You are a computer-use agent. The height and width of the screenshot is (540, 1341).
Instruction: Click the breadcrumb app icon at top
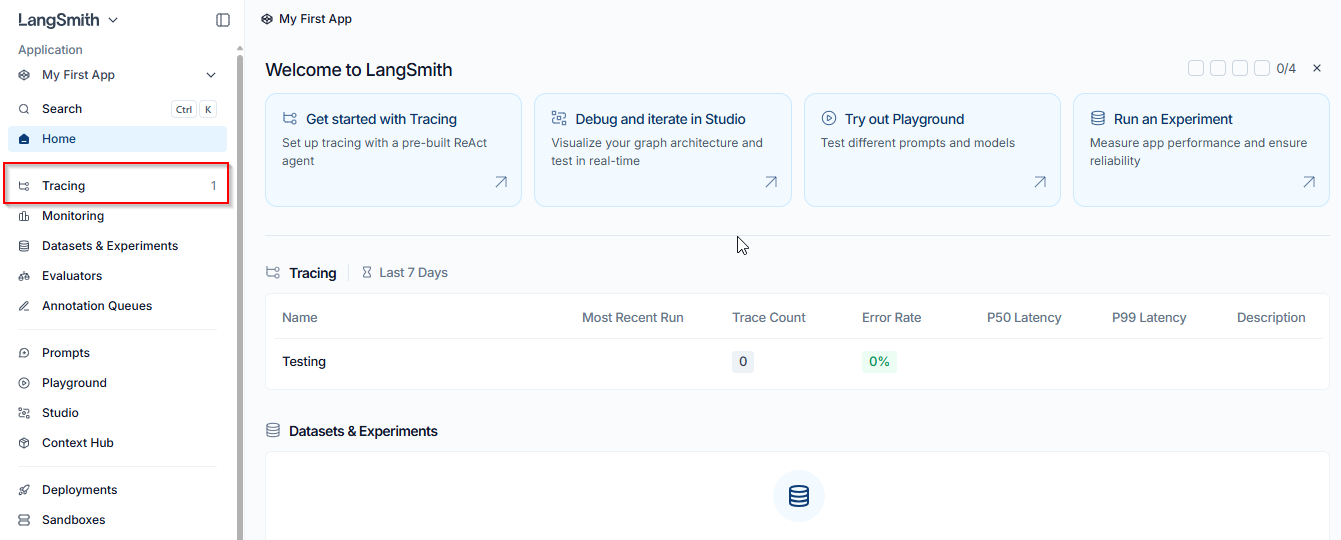[267, 19]
